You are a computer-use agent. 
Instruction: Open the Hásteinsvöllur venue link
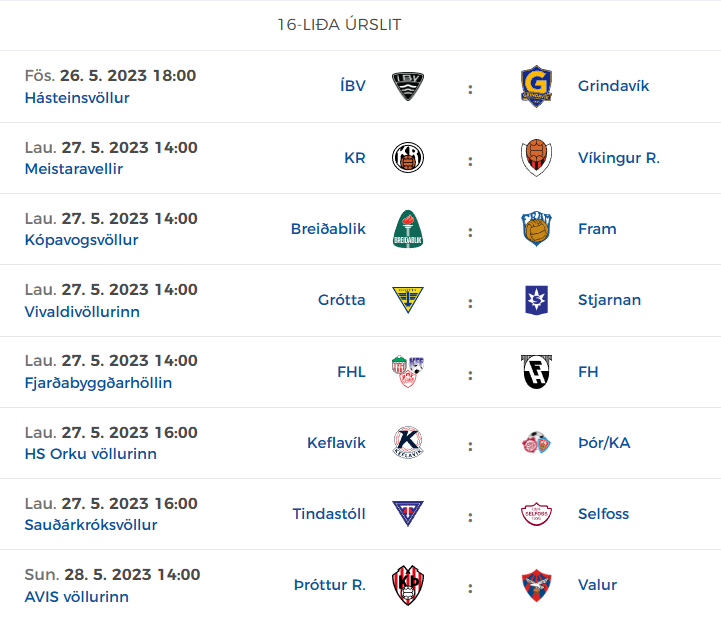[x=77, y=98]
